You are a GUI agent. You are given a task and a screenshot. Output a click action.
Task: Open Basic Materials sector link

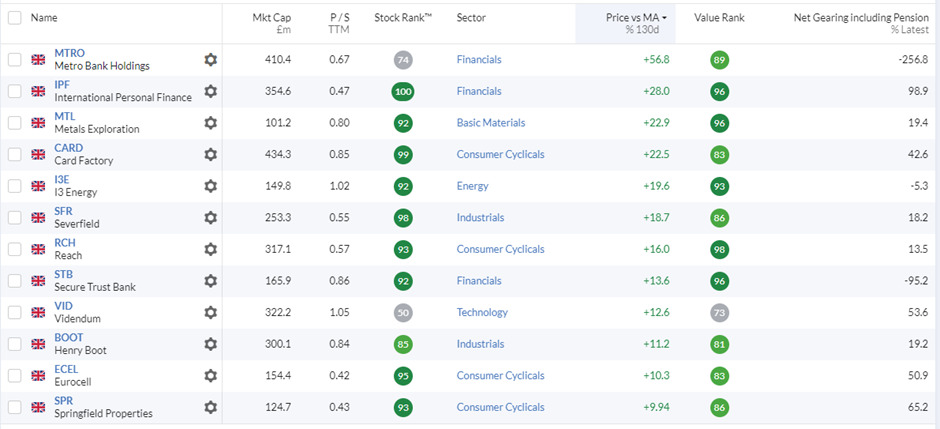tap(491, 123)
